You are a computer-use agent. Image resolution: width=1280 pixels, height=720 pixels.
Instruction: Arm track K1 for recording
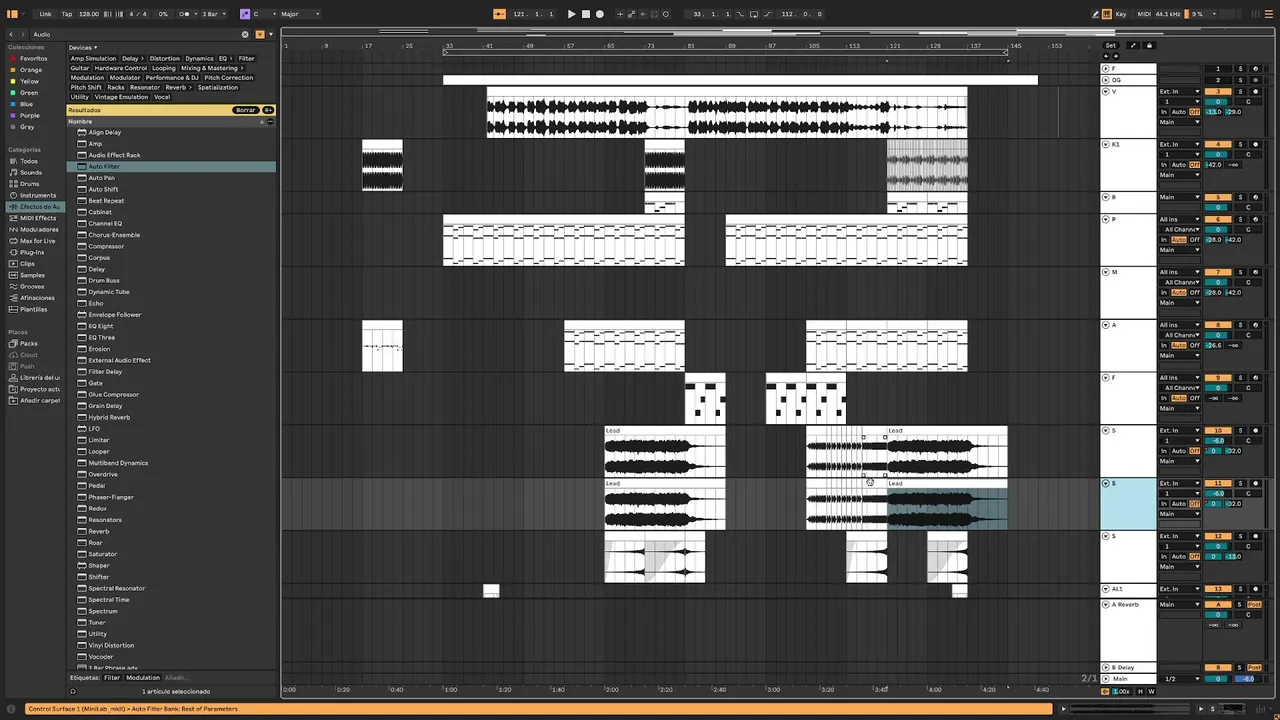(x=1255, y=144)
